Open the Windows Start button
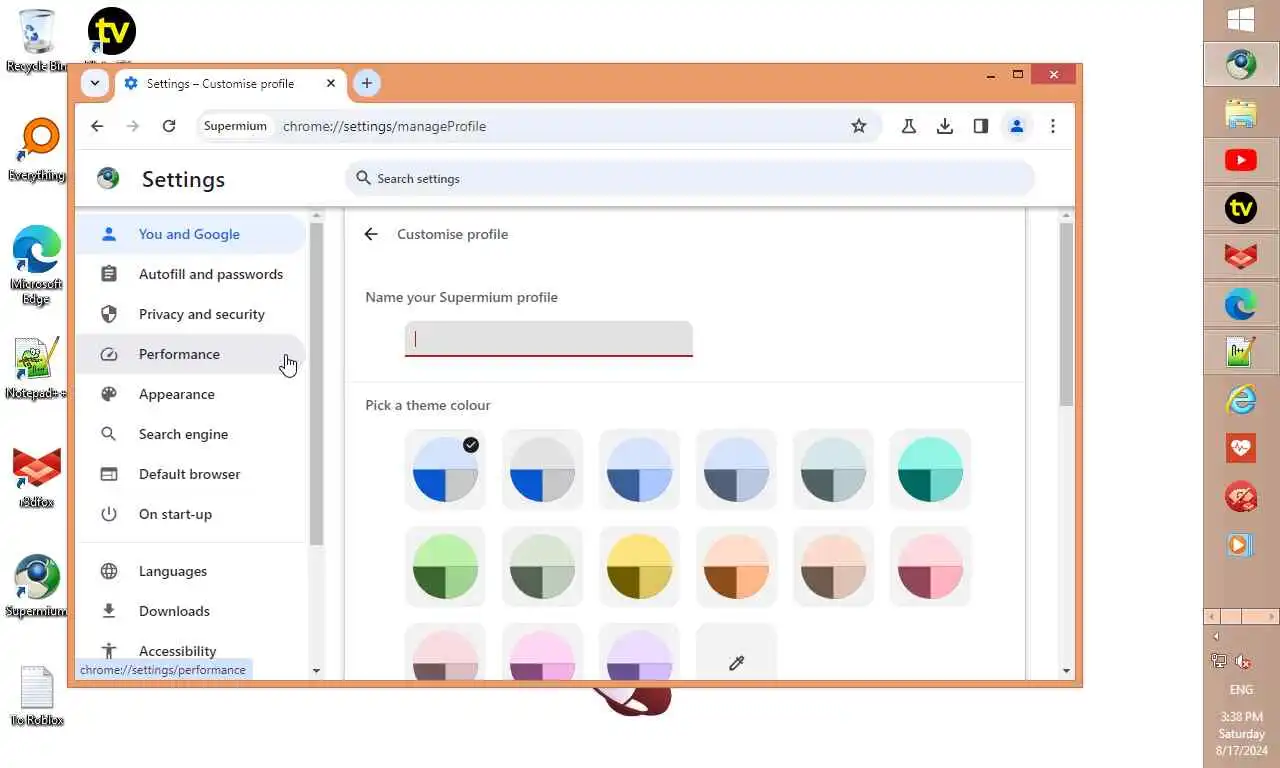Image resolution: width=1280 pixels, height=768 pixels. coord(1241,19)
